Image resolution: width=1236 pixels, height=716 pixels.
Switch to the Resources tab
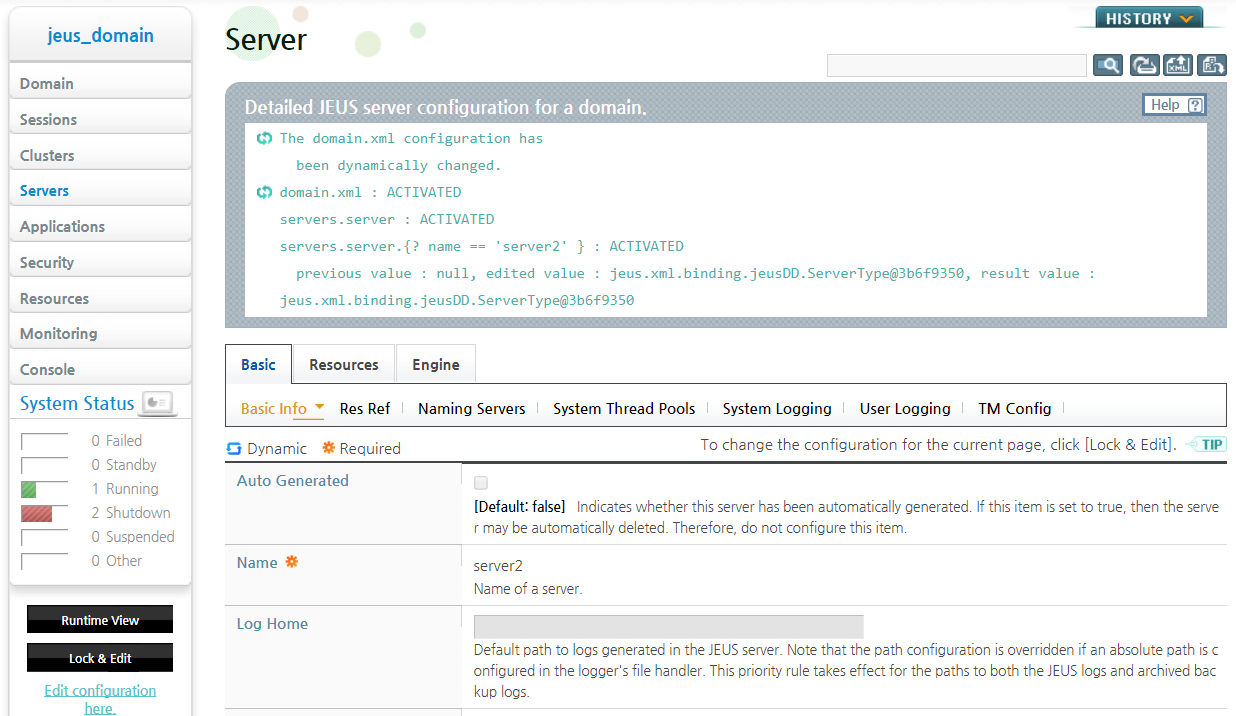pyautogui.click(x=344, y=365)
